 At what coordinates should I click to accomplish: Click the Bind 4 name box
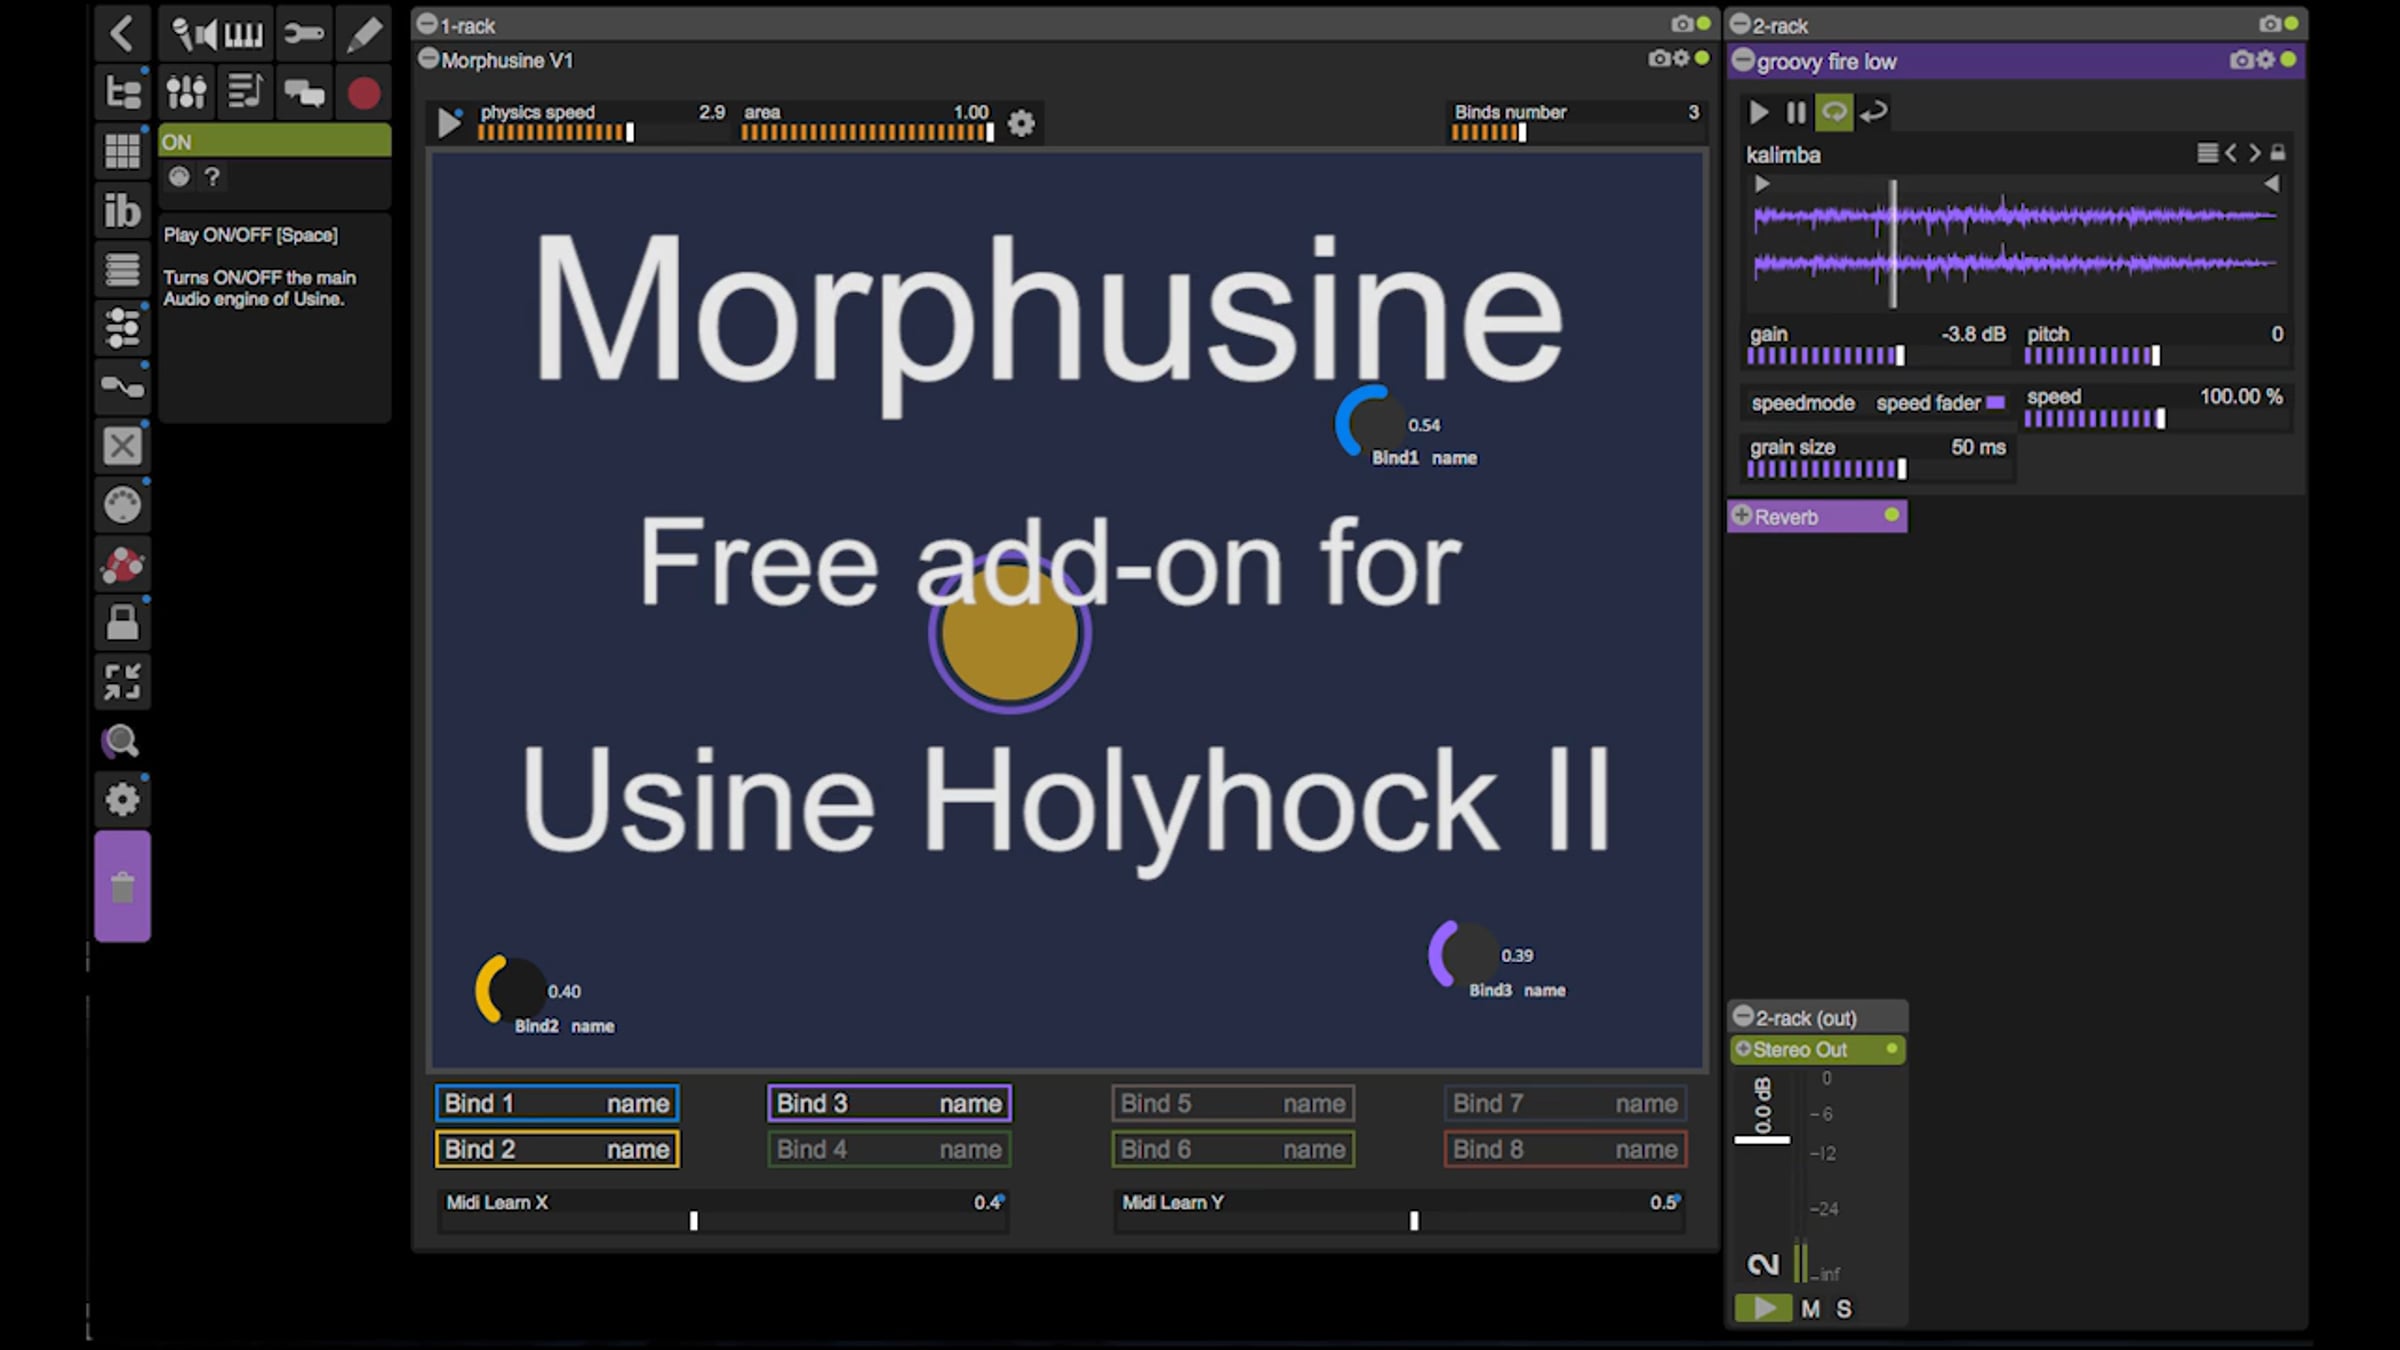click(889, 1149)
